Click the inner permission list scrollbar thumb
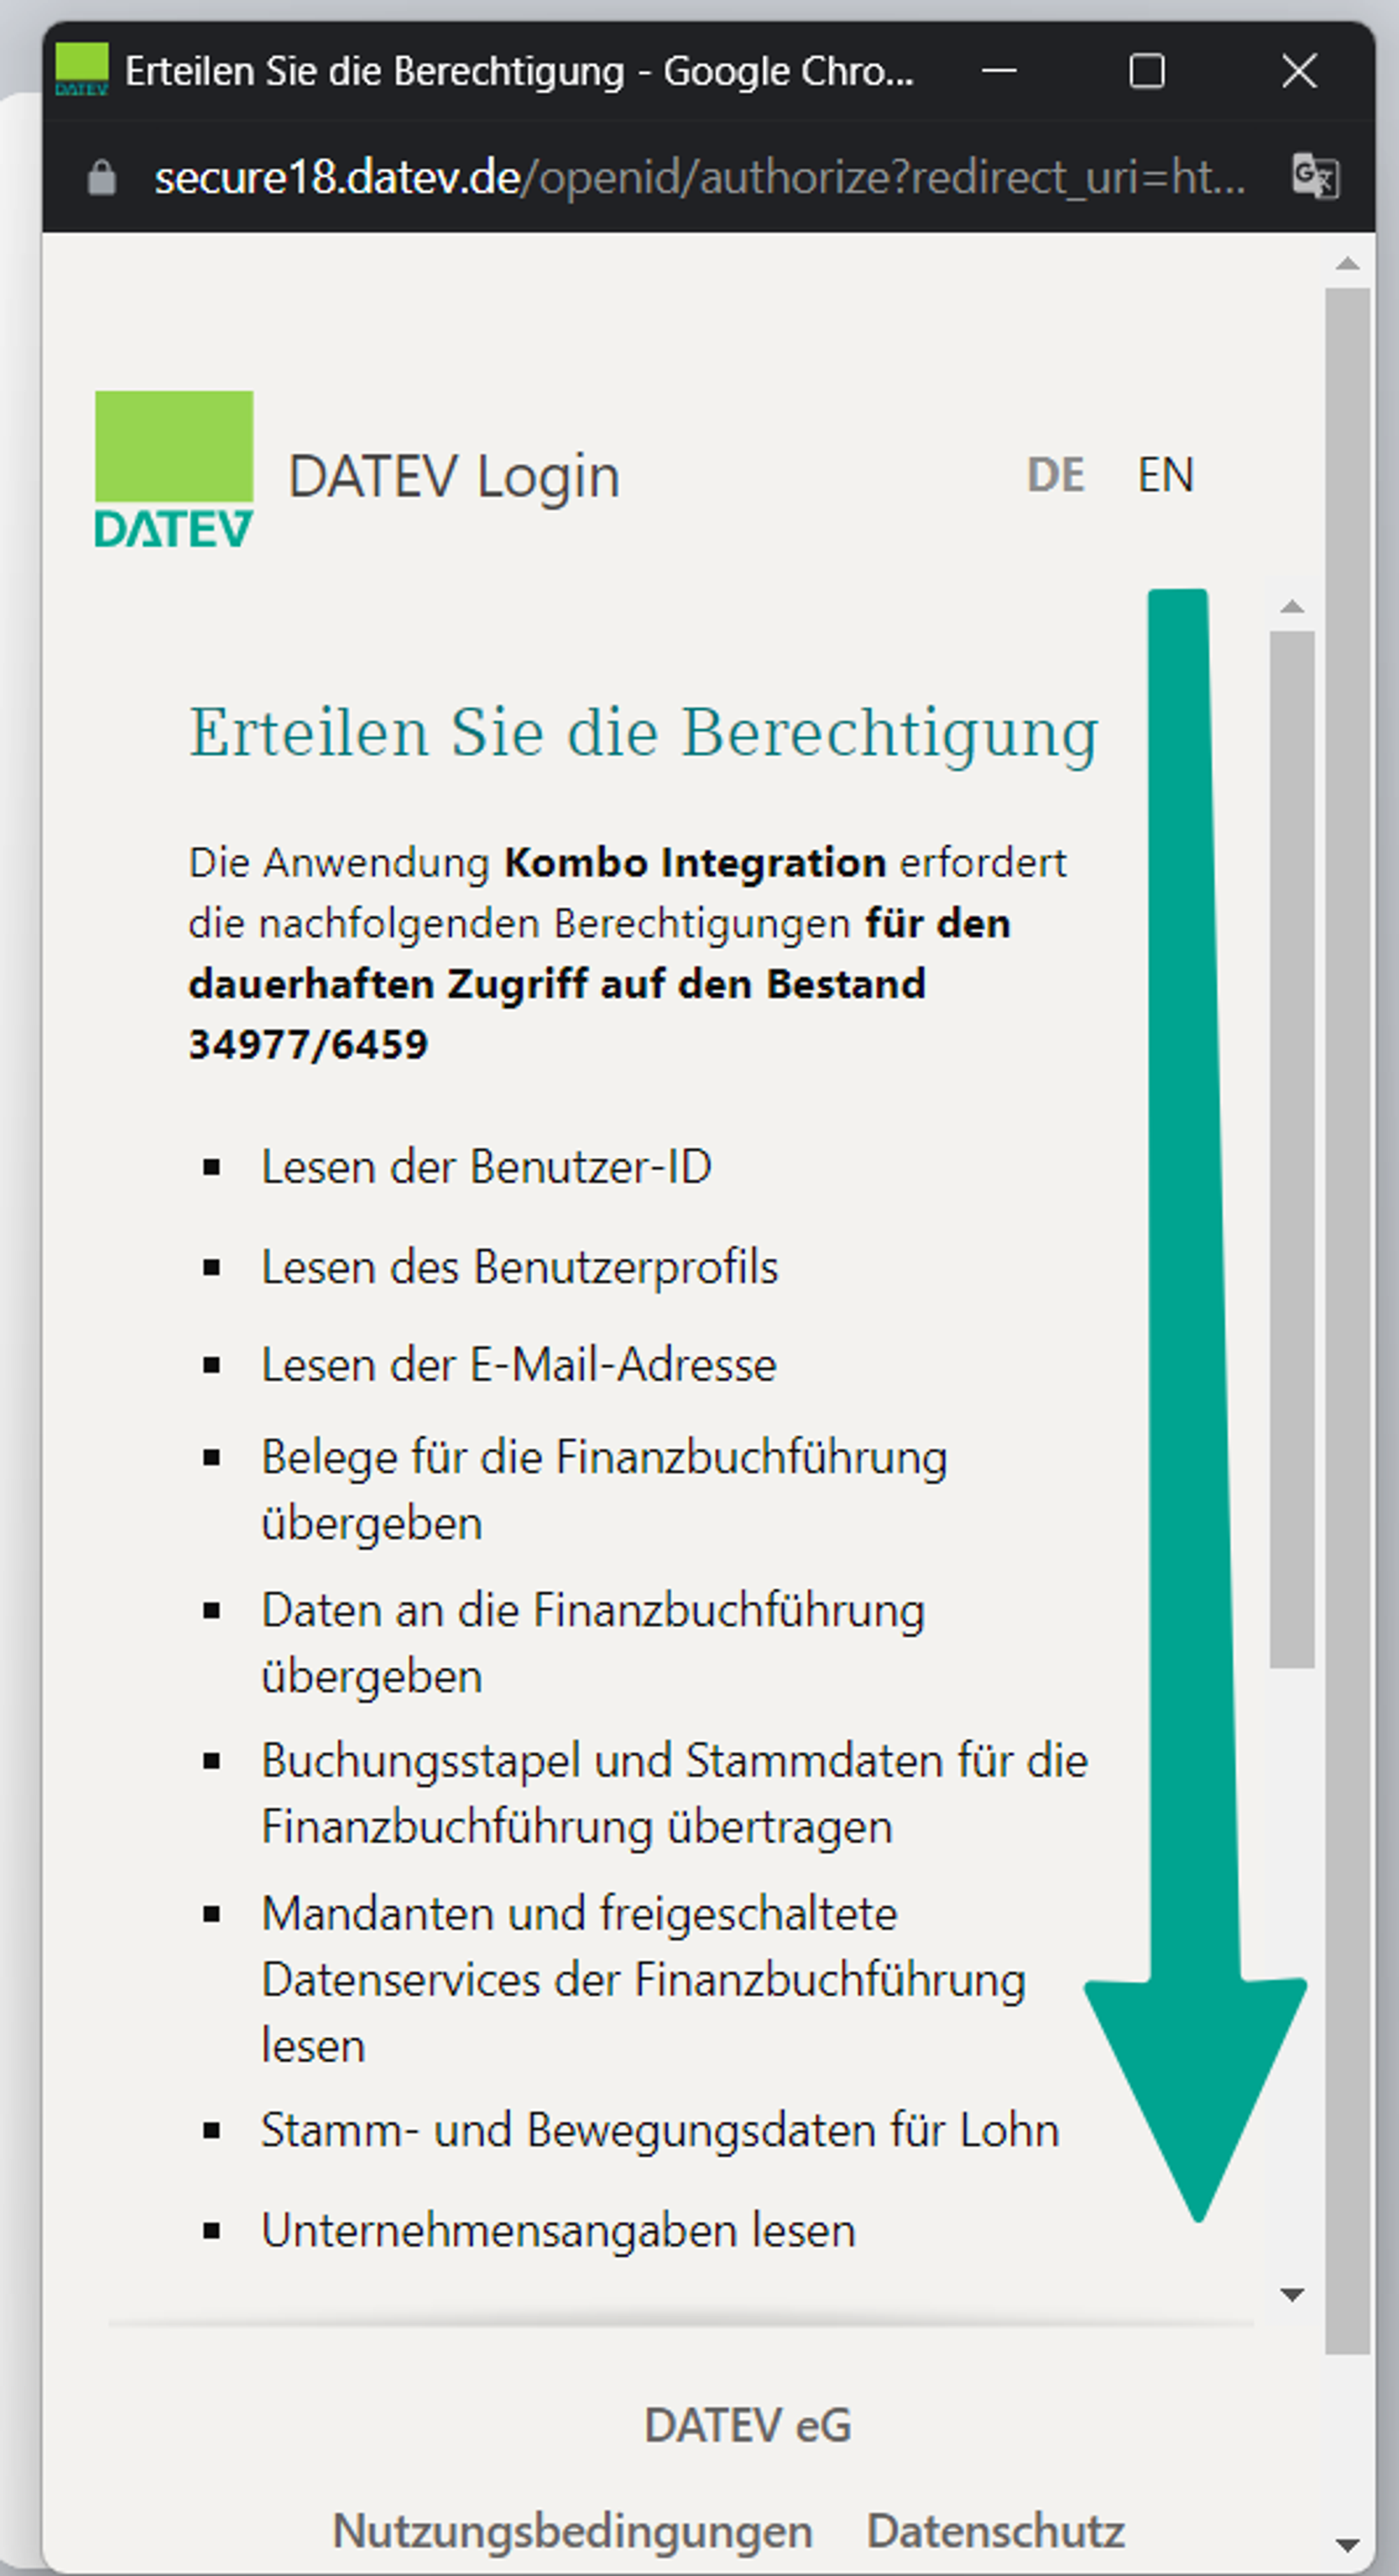The width and height of the screenshot is (1399, 2576). coord(1292,1150)
